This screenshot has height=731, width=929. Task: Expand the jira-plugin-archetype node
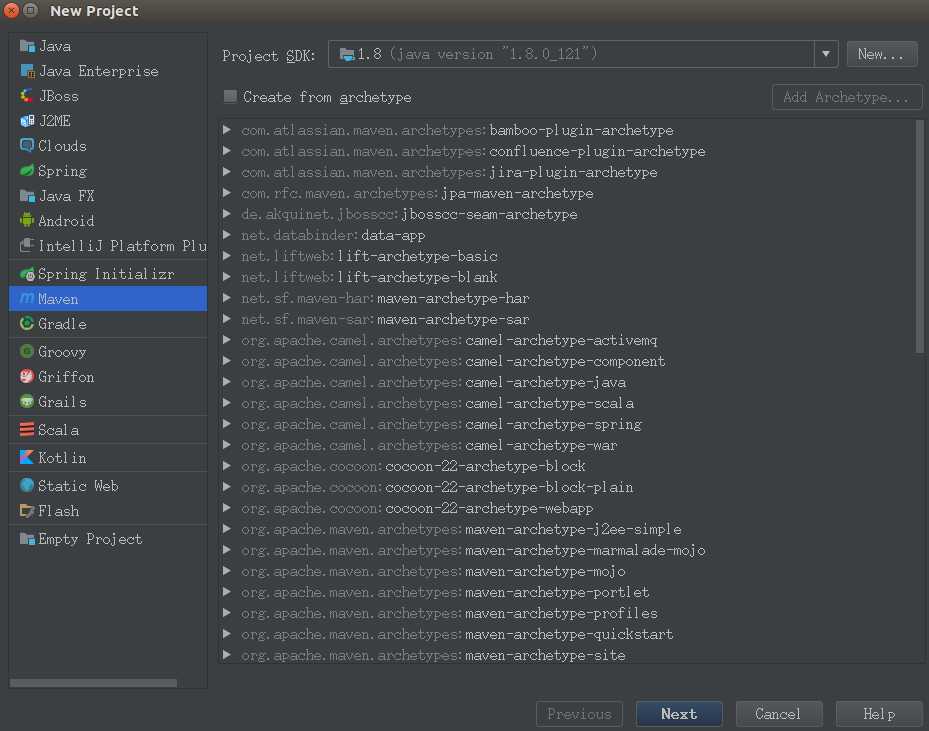point(226,172)
